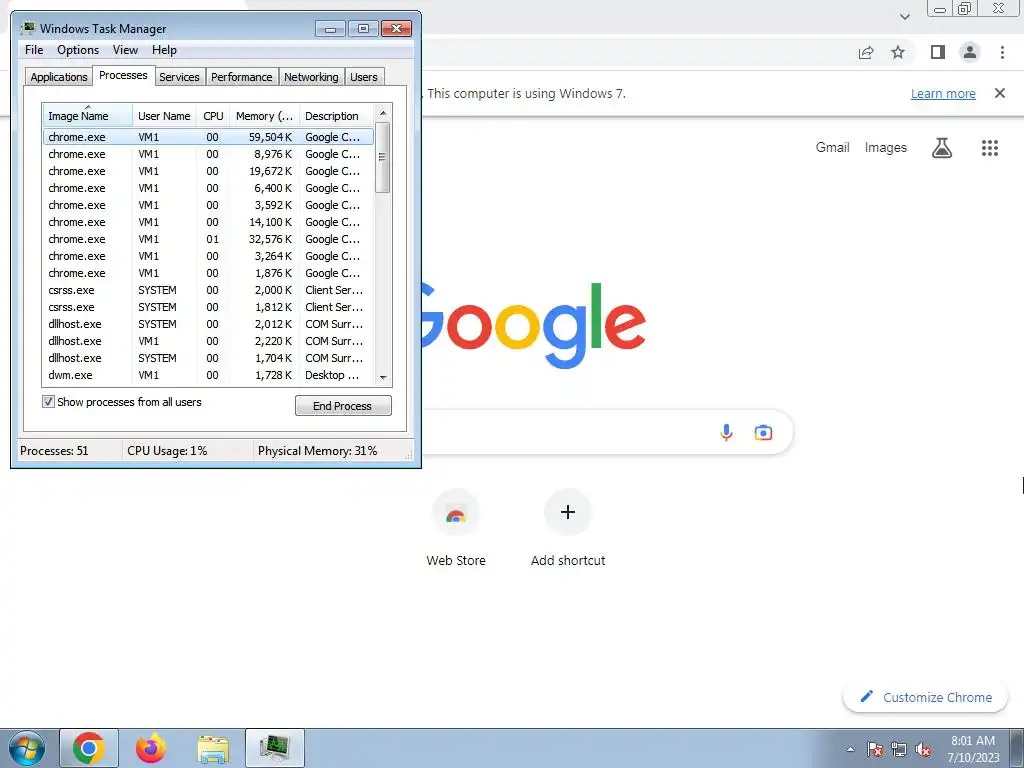Open Windows Explorer from the taskbar
Image resolution: width=1024 pixels, height=768 pixels.
pos(213,748)
